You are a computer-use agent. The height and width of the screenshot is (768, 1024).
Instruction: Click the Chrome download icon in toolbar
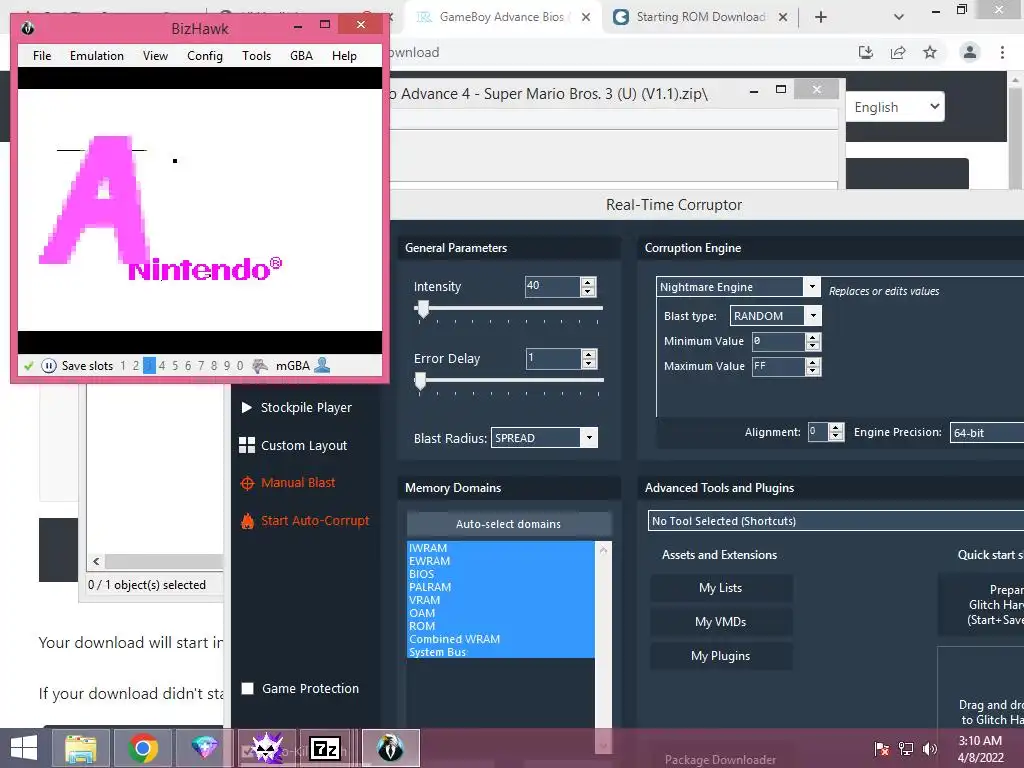(x=866, y=52)
